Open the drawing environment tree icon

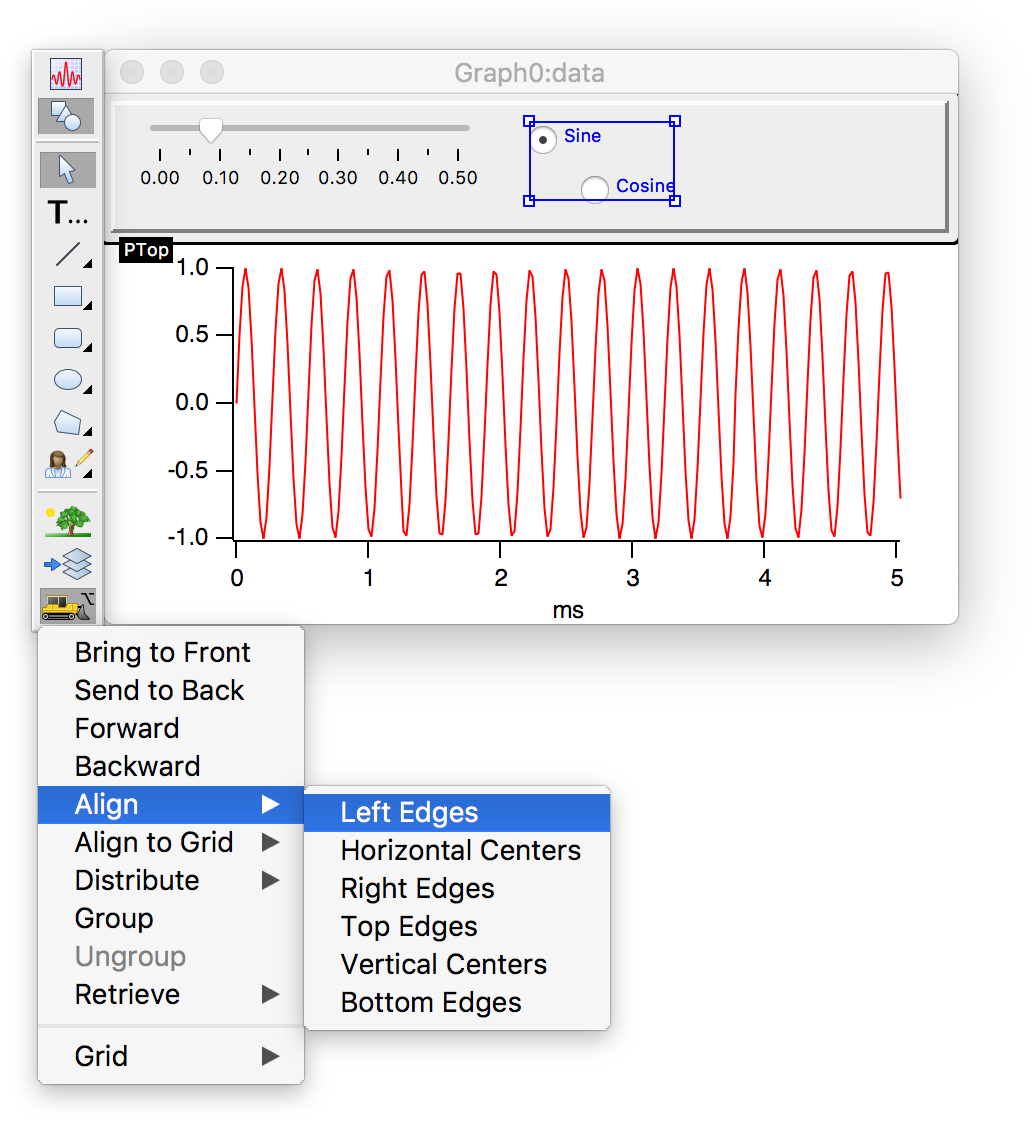[67, 520]
